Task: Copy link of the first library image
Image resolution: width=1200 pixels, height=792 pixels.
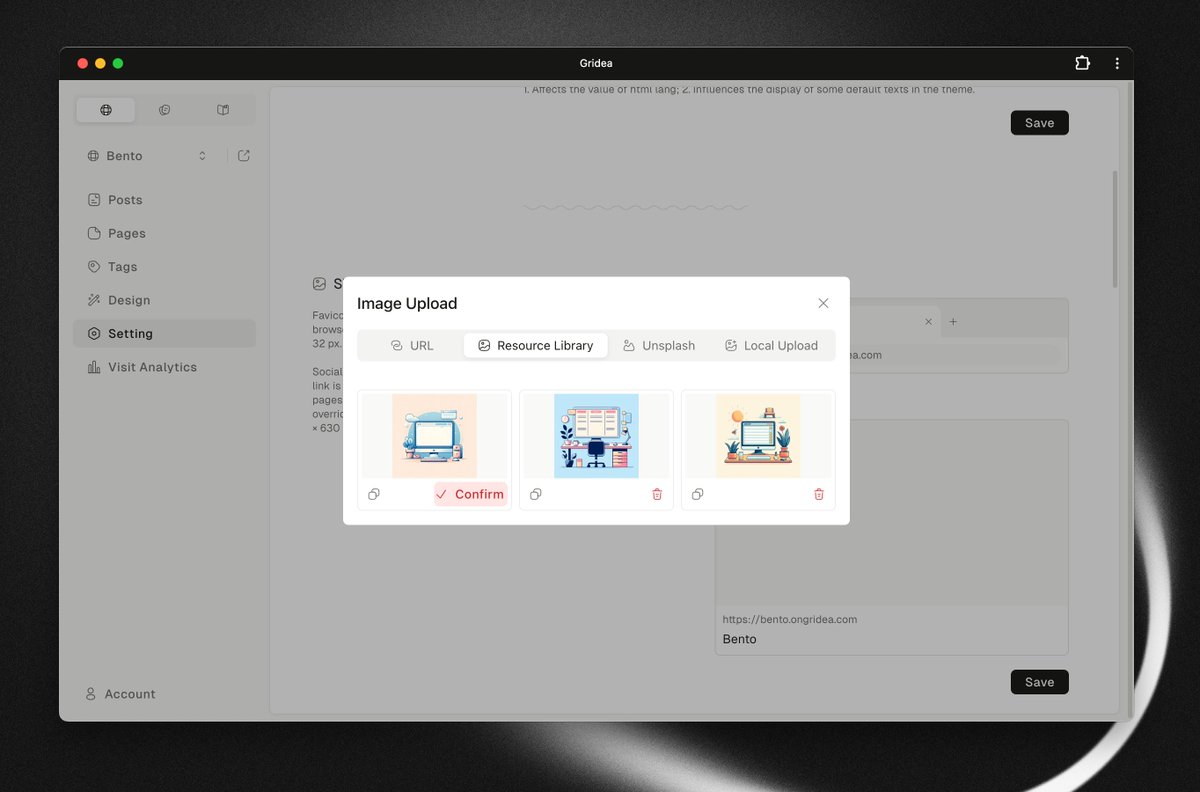Action: click(374, 494)
